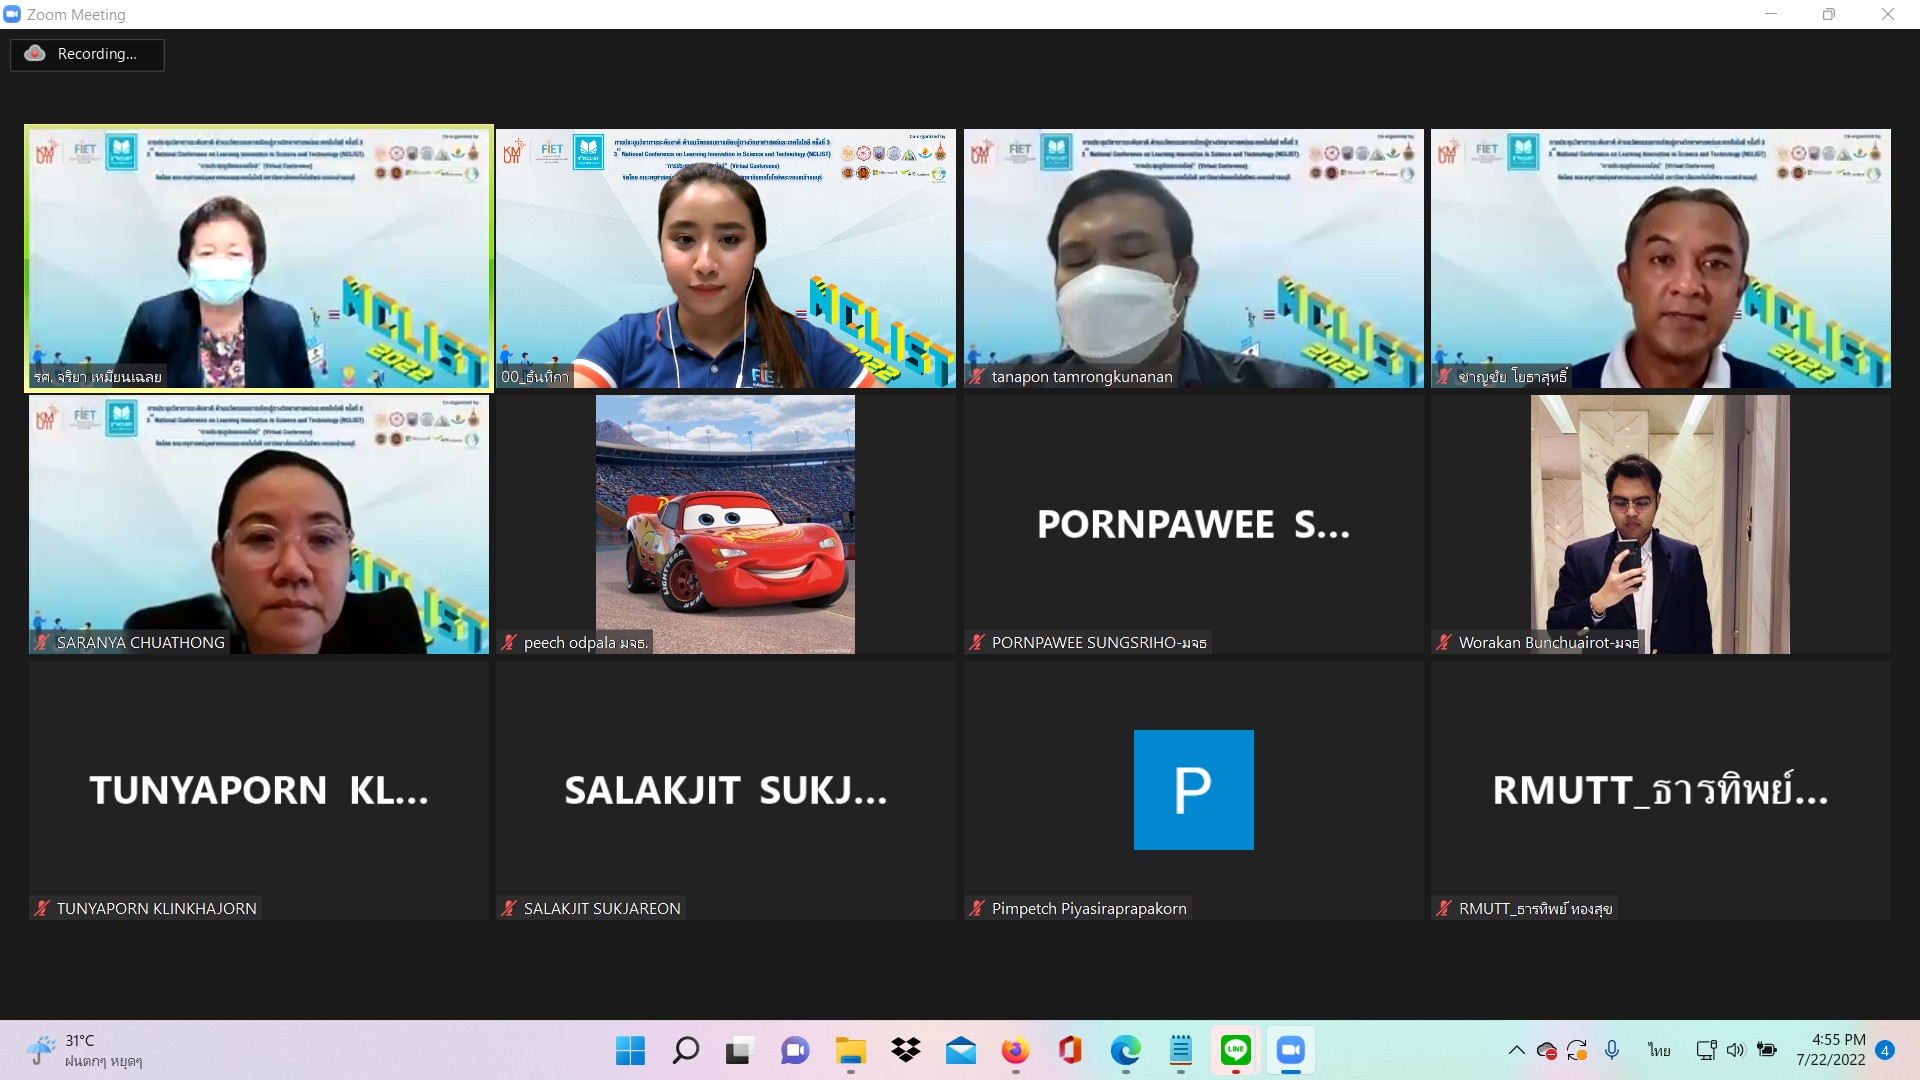Open Windows Search from the taskbar
Viewport: 1920px width, 1080px height.
coord(686,1050)
